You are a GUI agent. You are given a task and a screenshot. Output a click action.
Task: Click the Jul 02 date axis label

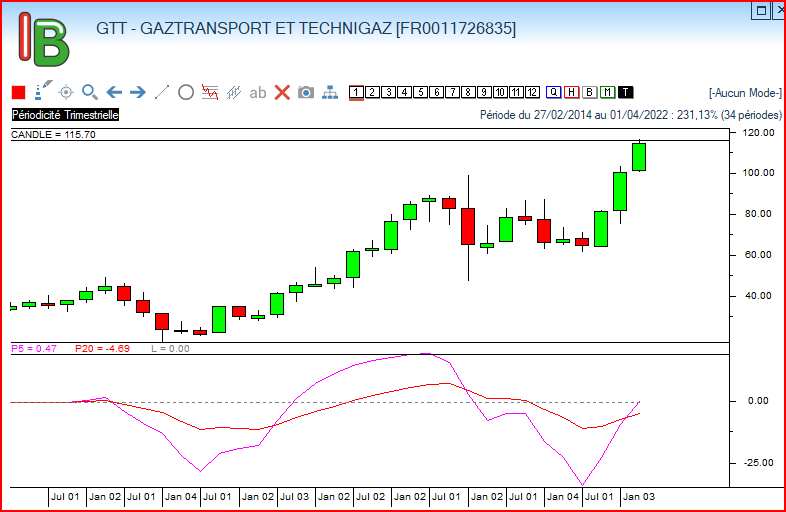point(370,497)
